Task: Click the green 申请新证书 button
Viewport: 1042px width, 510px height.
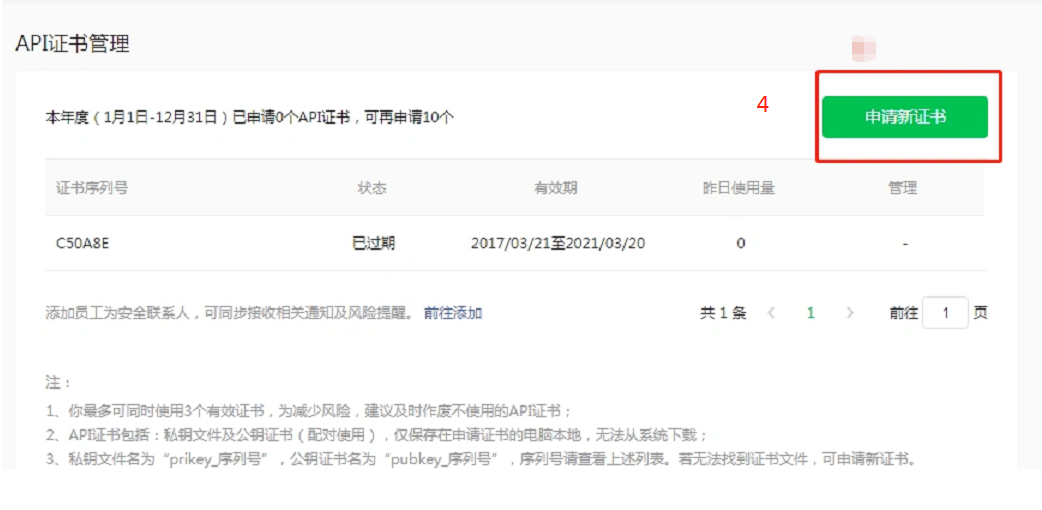Action: pos(904,117)
